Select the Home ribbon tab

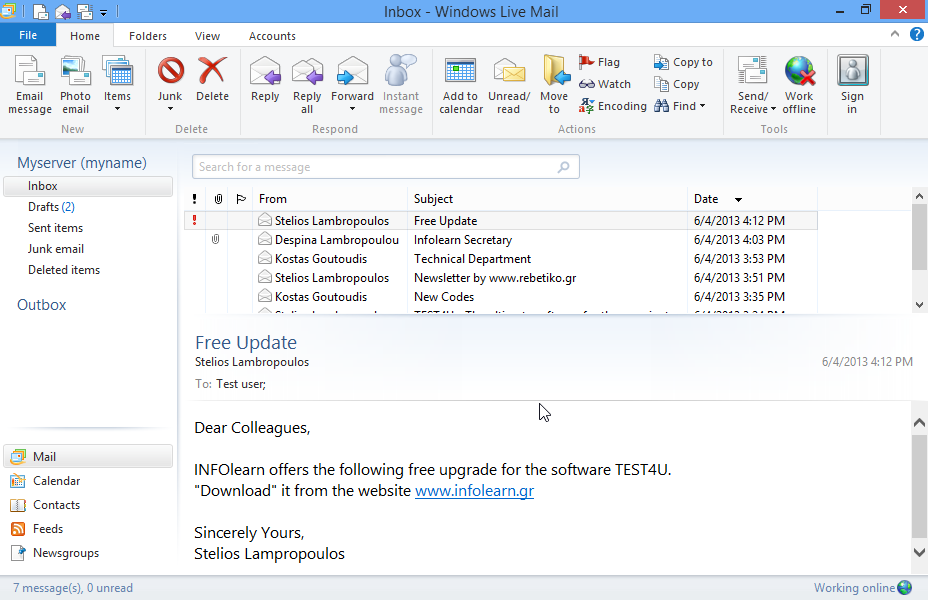coord(85,36)
